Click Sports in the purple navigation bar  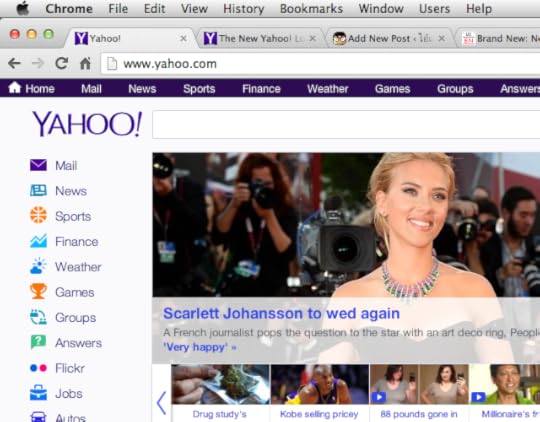click(199, 89)
